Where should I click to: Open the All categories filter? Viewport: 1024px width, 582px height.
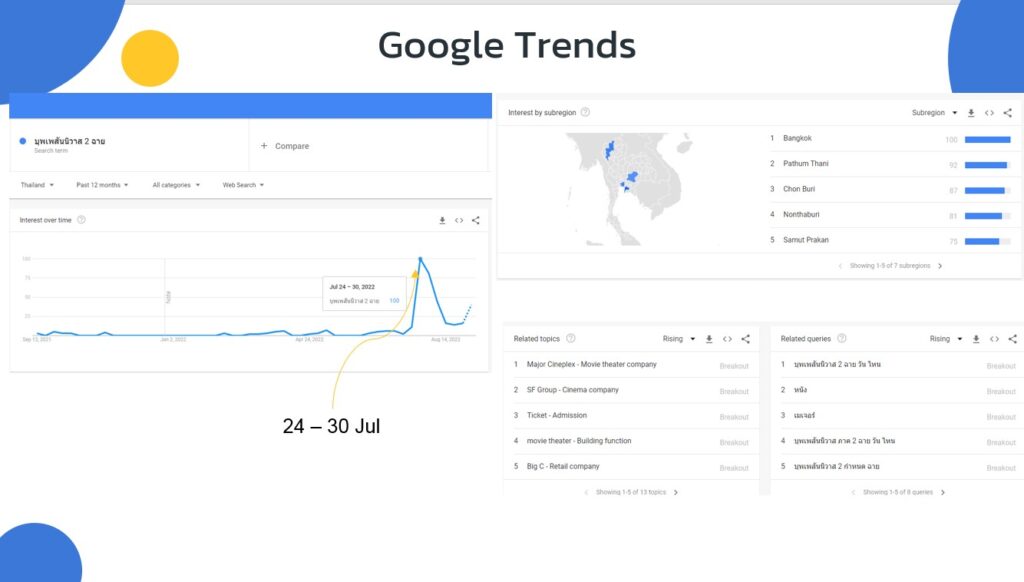pos(170,185)
